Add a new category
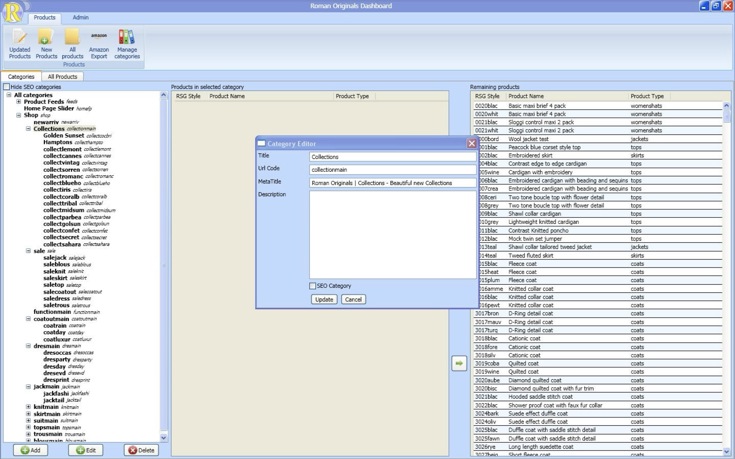Viewport: 735px width, 459px height. coord(30,450)
